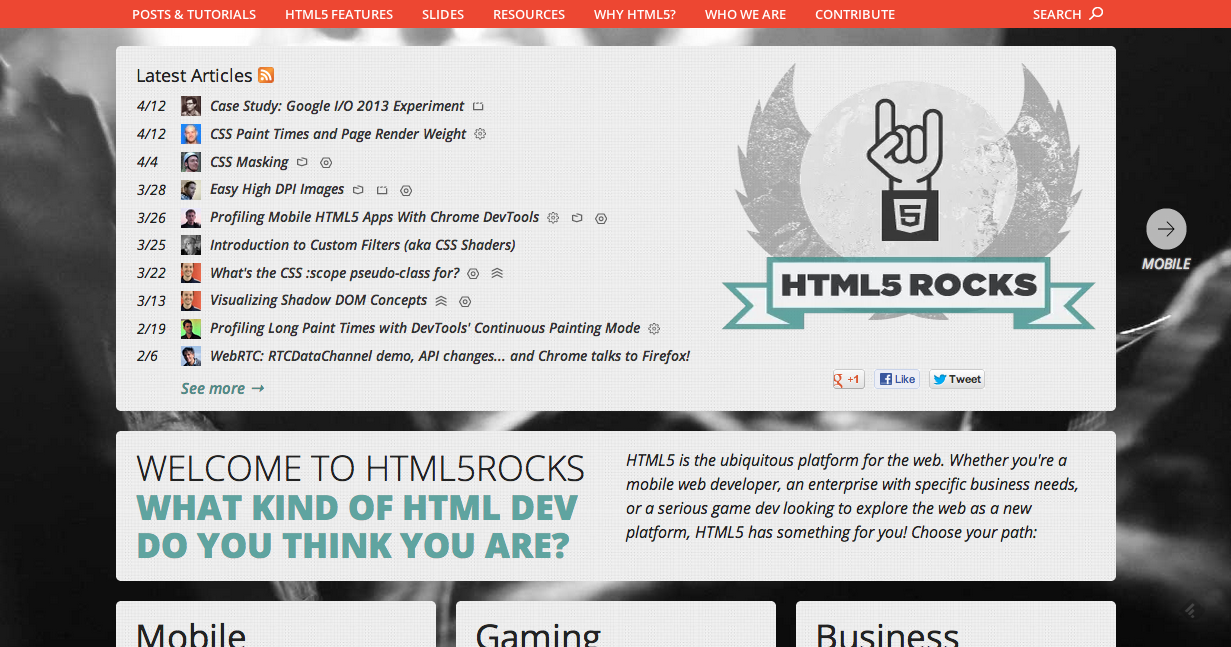Image resolution: width=1231 pixels, height=647 pixels.
Task: Open CSS Paint Times and Page Render Weight
Action: [x=338, y=134]
